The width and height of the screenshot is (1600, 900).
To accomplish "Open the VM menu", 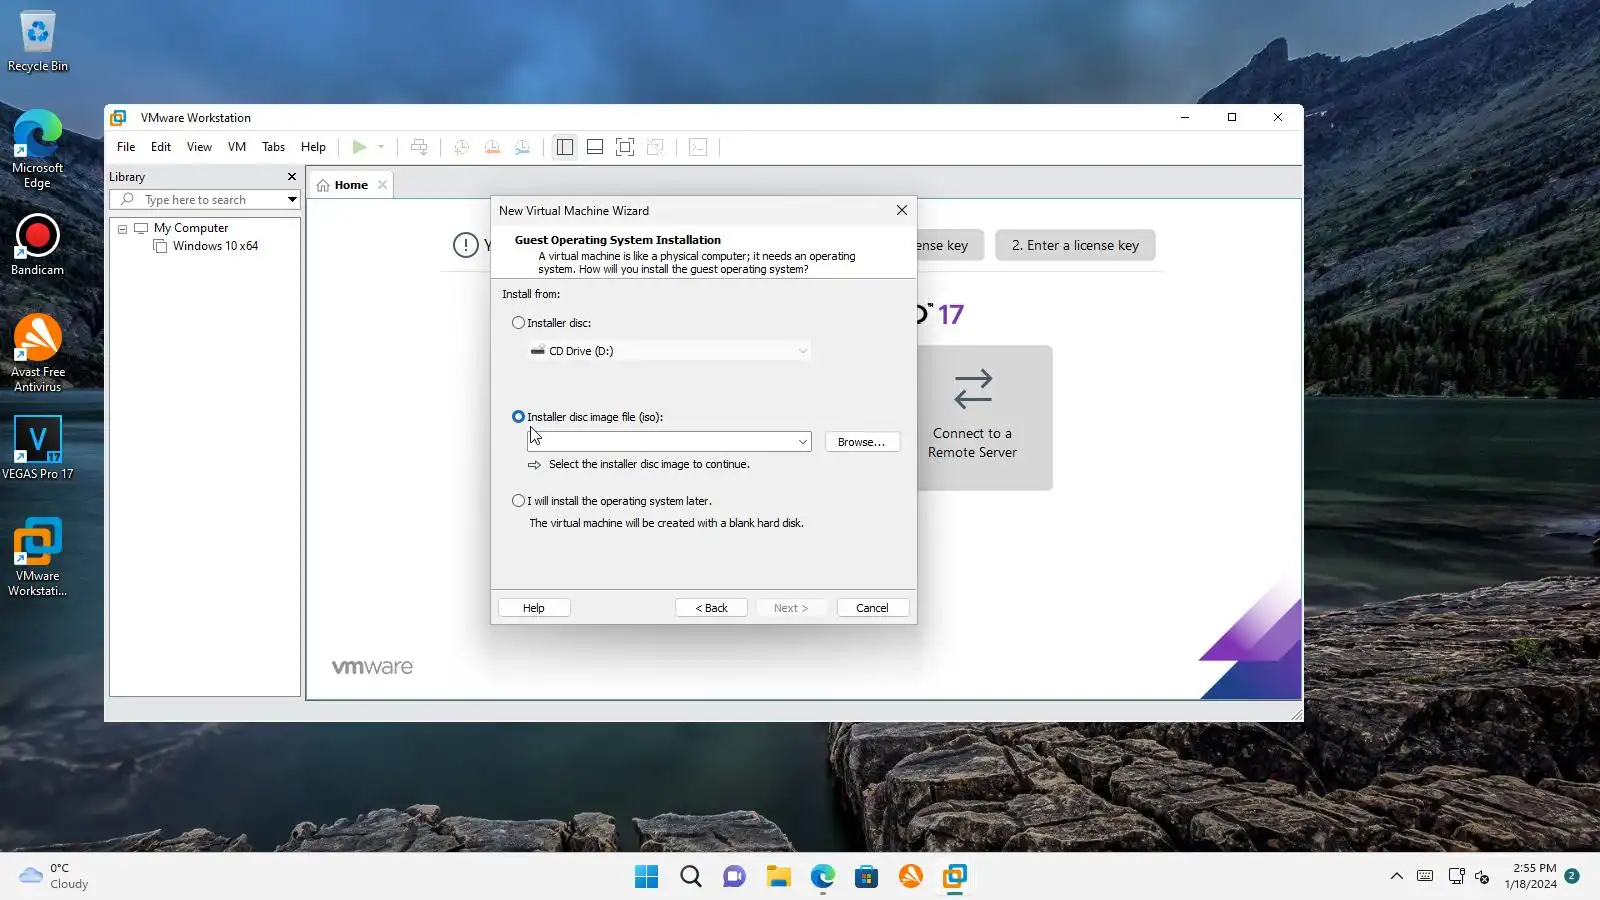I will (237, 147).
